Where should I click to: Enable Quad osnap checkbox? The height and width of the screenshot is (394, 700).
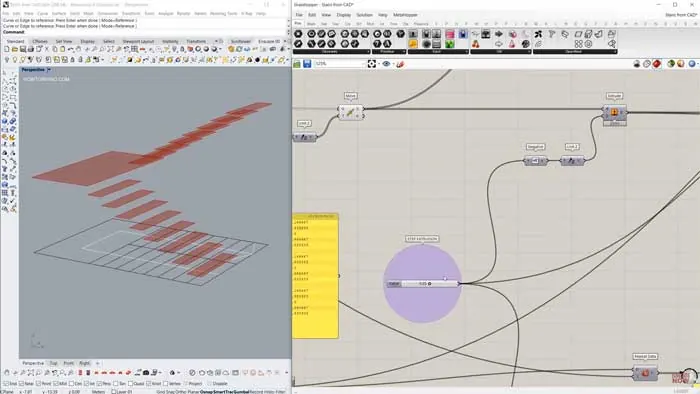[131, 384]
